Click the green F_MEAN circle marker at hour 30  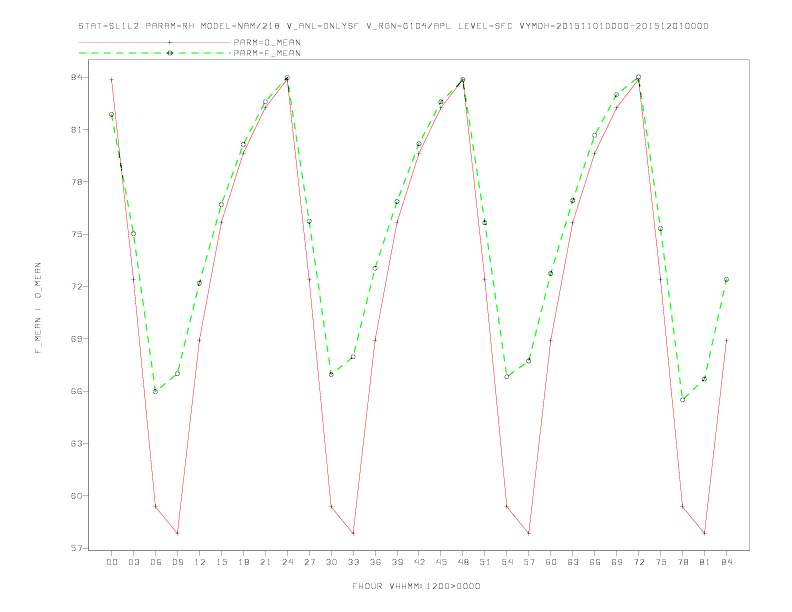tap(331, 374)
